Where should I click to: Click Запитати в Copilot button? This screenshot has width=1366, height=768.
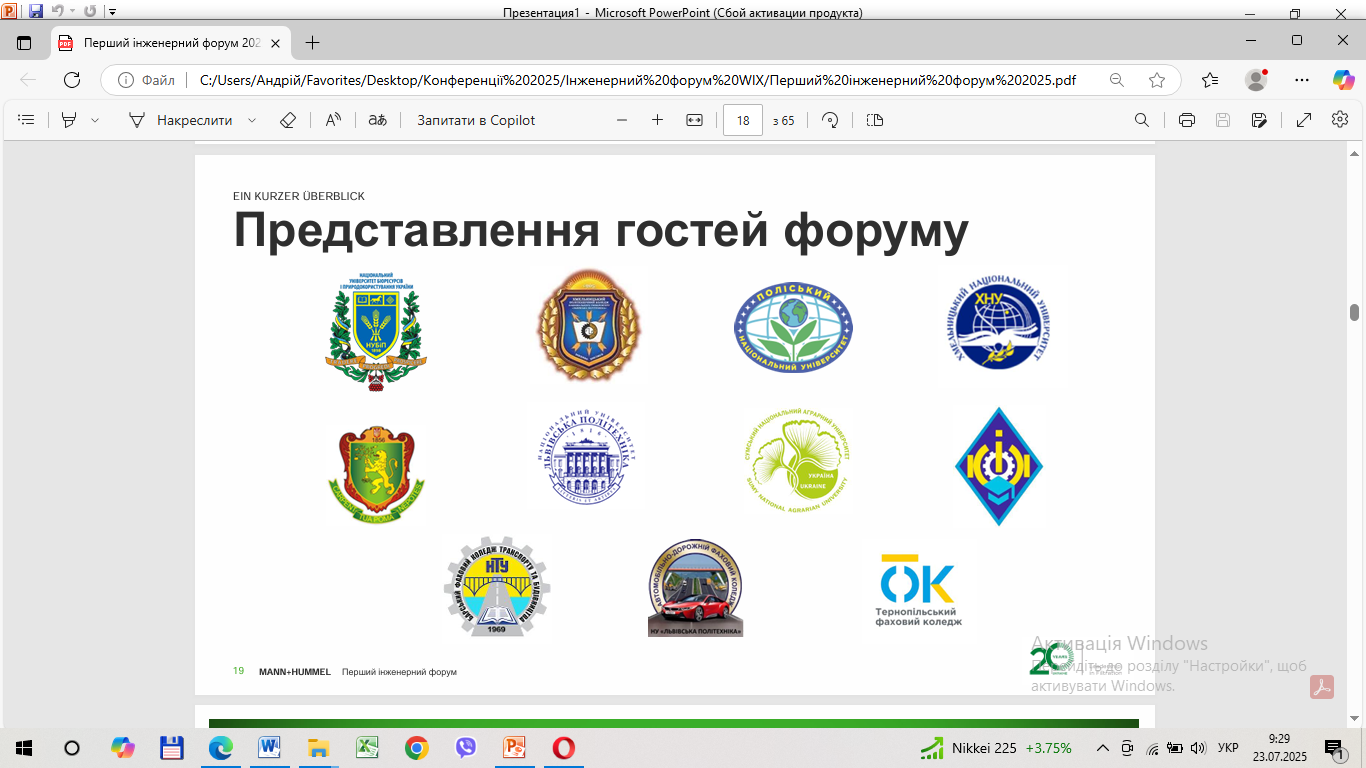click(x=476, y=120)
